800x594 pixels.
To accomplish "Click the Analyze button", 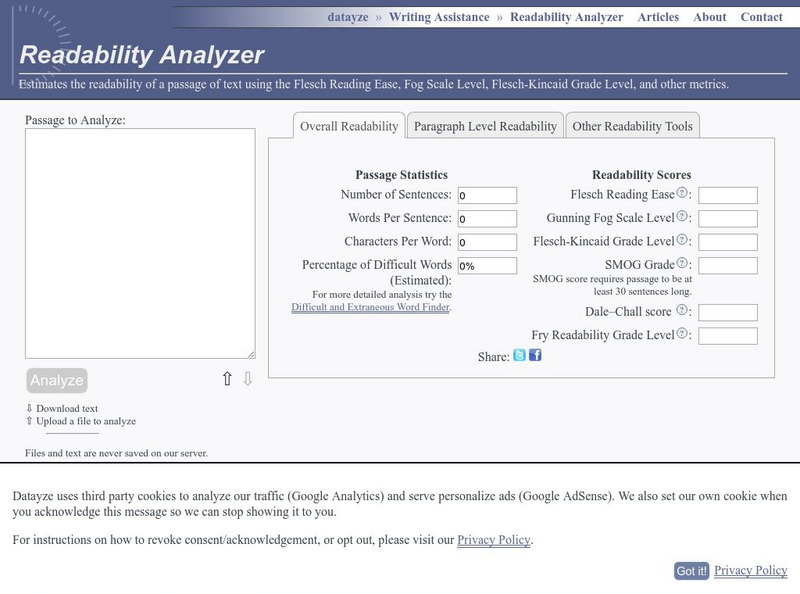I will 57,380.
